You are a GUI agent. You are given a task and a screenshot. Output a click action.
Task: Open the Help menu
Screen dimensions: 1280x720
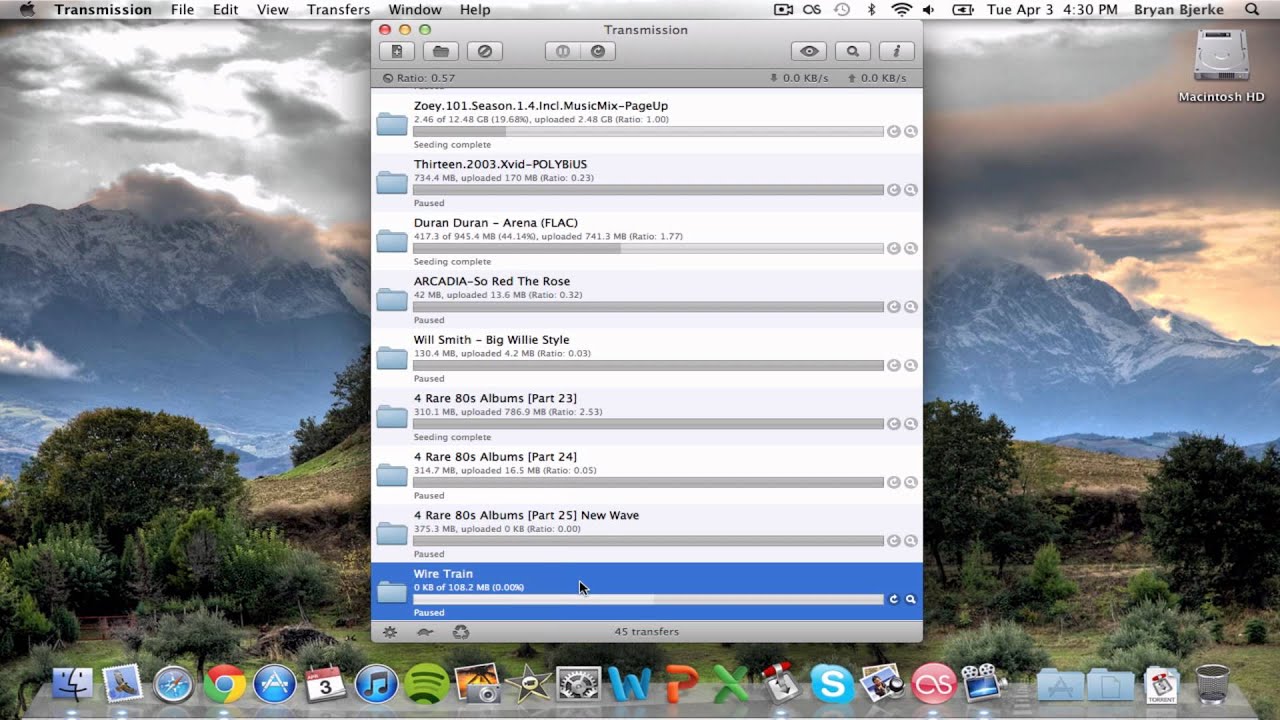475,10
